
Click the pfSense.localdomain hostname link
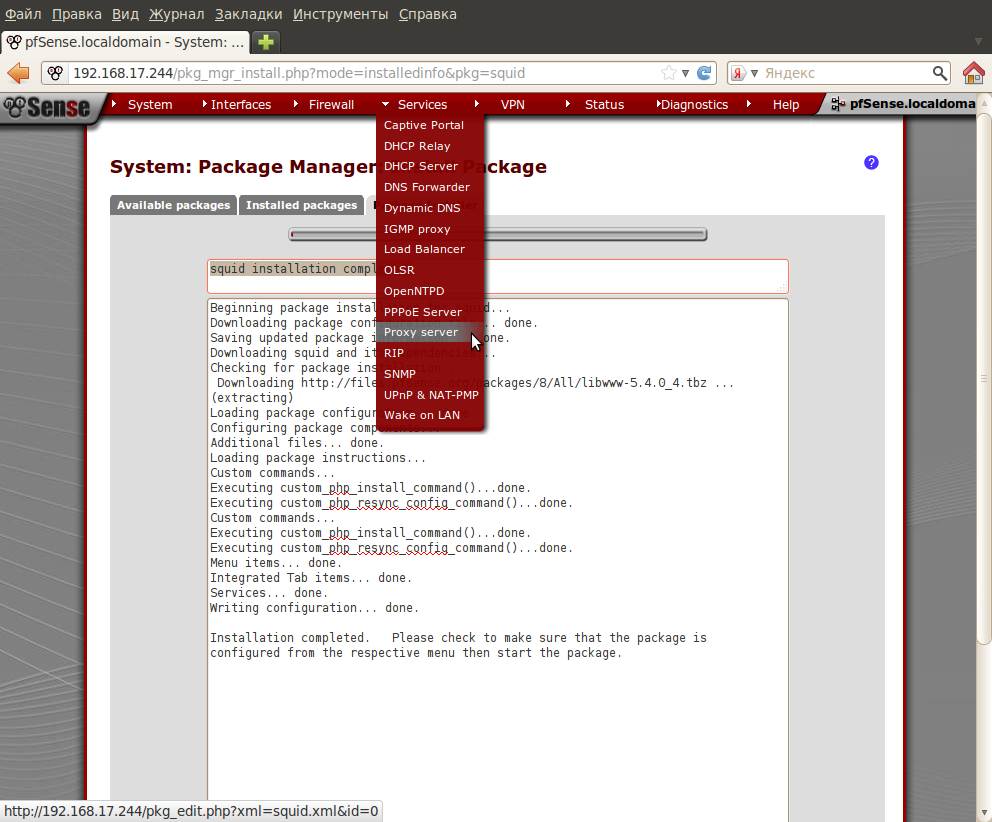pyautogui.click(x=912, y=104)
